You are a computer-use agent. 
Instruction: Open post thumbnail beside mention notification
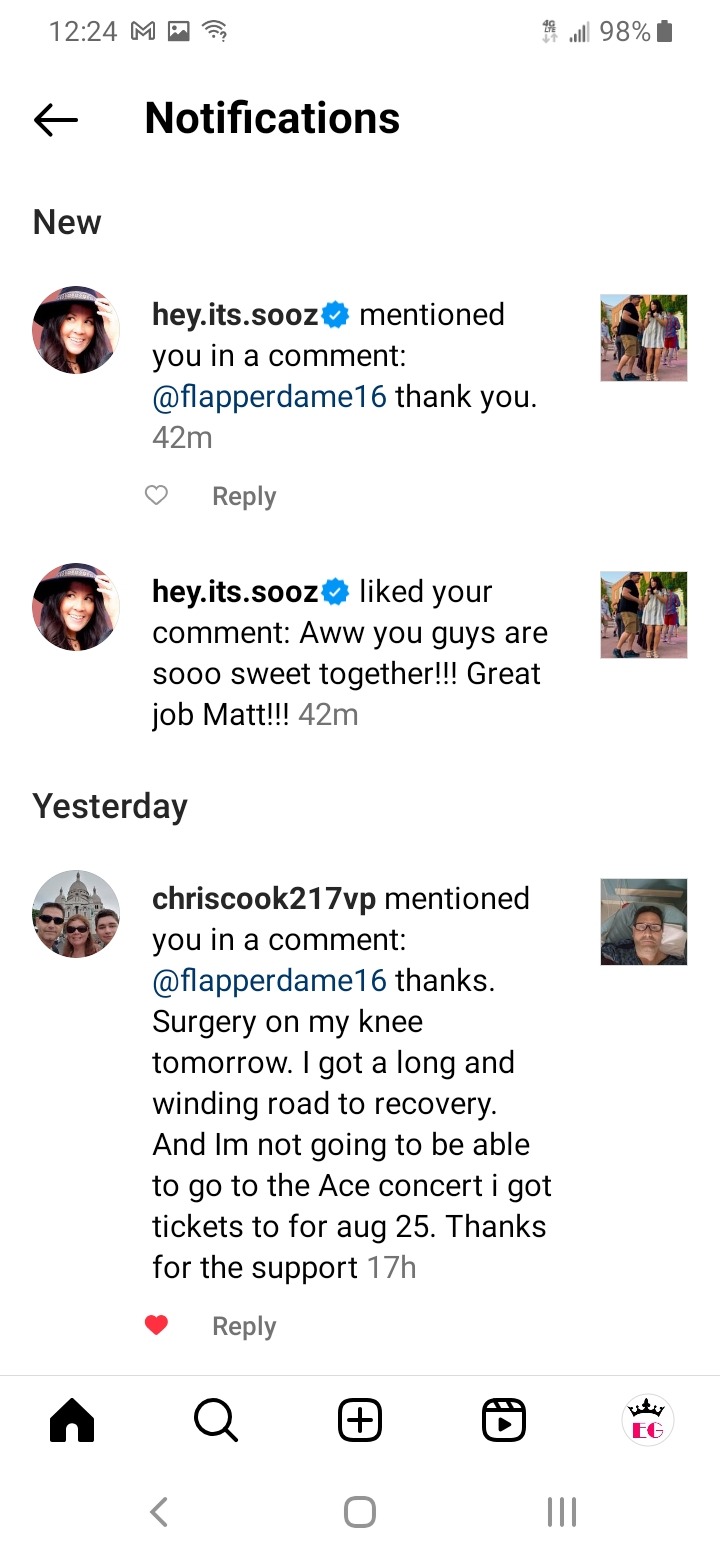[x=644, y=338]
